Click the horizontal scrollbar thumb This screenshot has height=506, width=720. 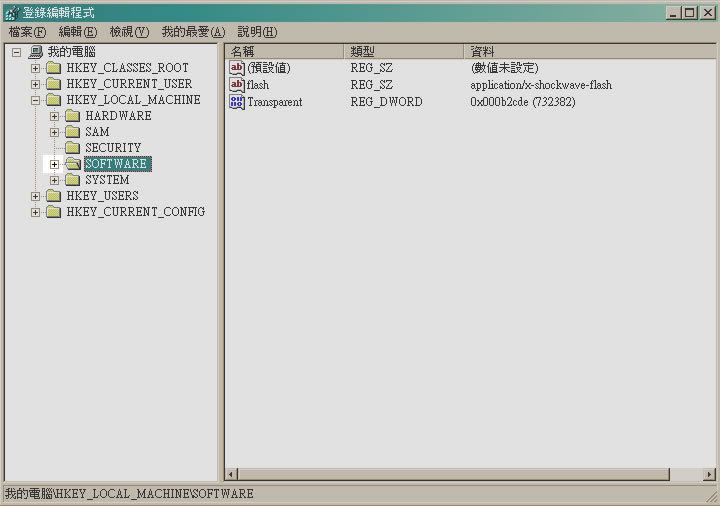[453, 474]
